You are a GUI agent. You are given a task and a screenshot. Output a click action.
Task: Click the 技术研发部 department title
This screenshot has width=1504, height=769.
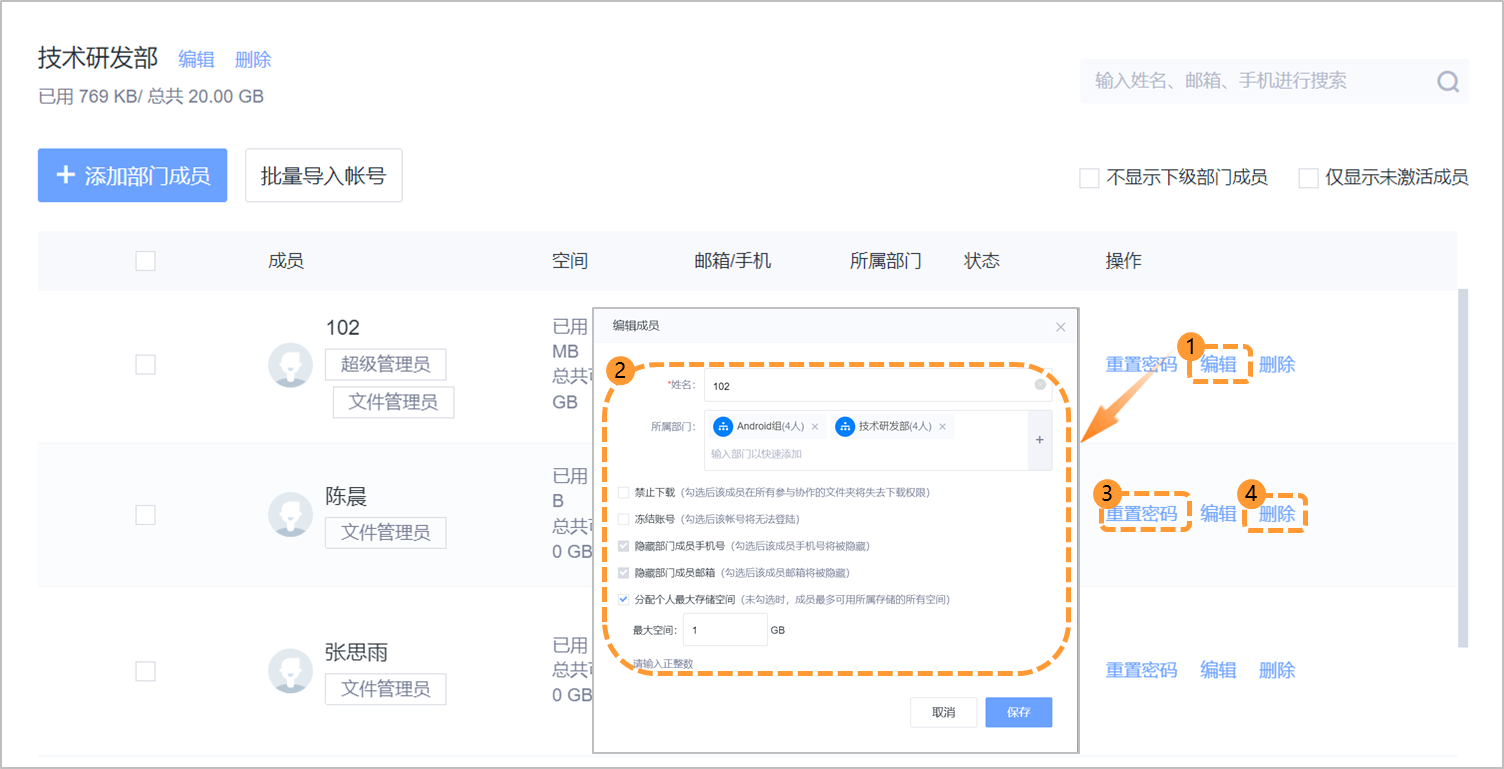tap(98, 58)
